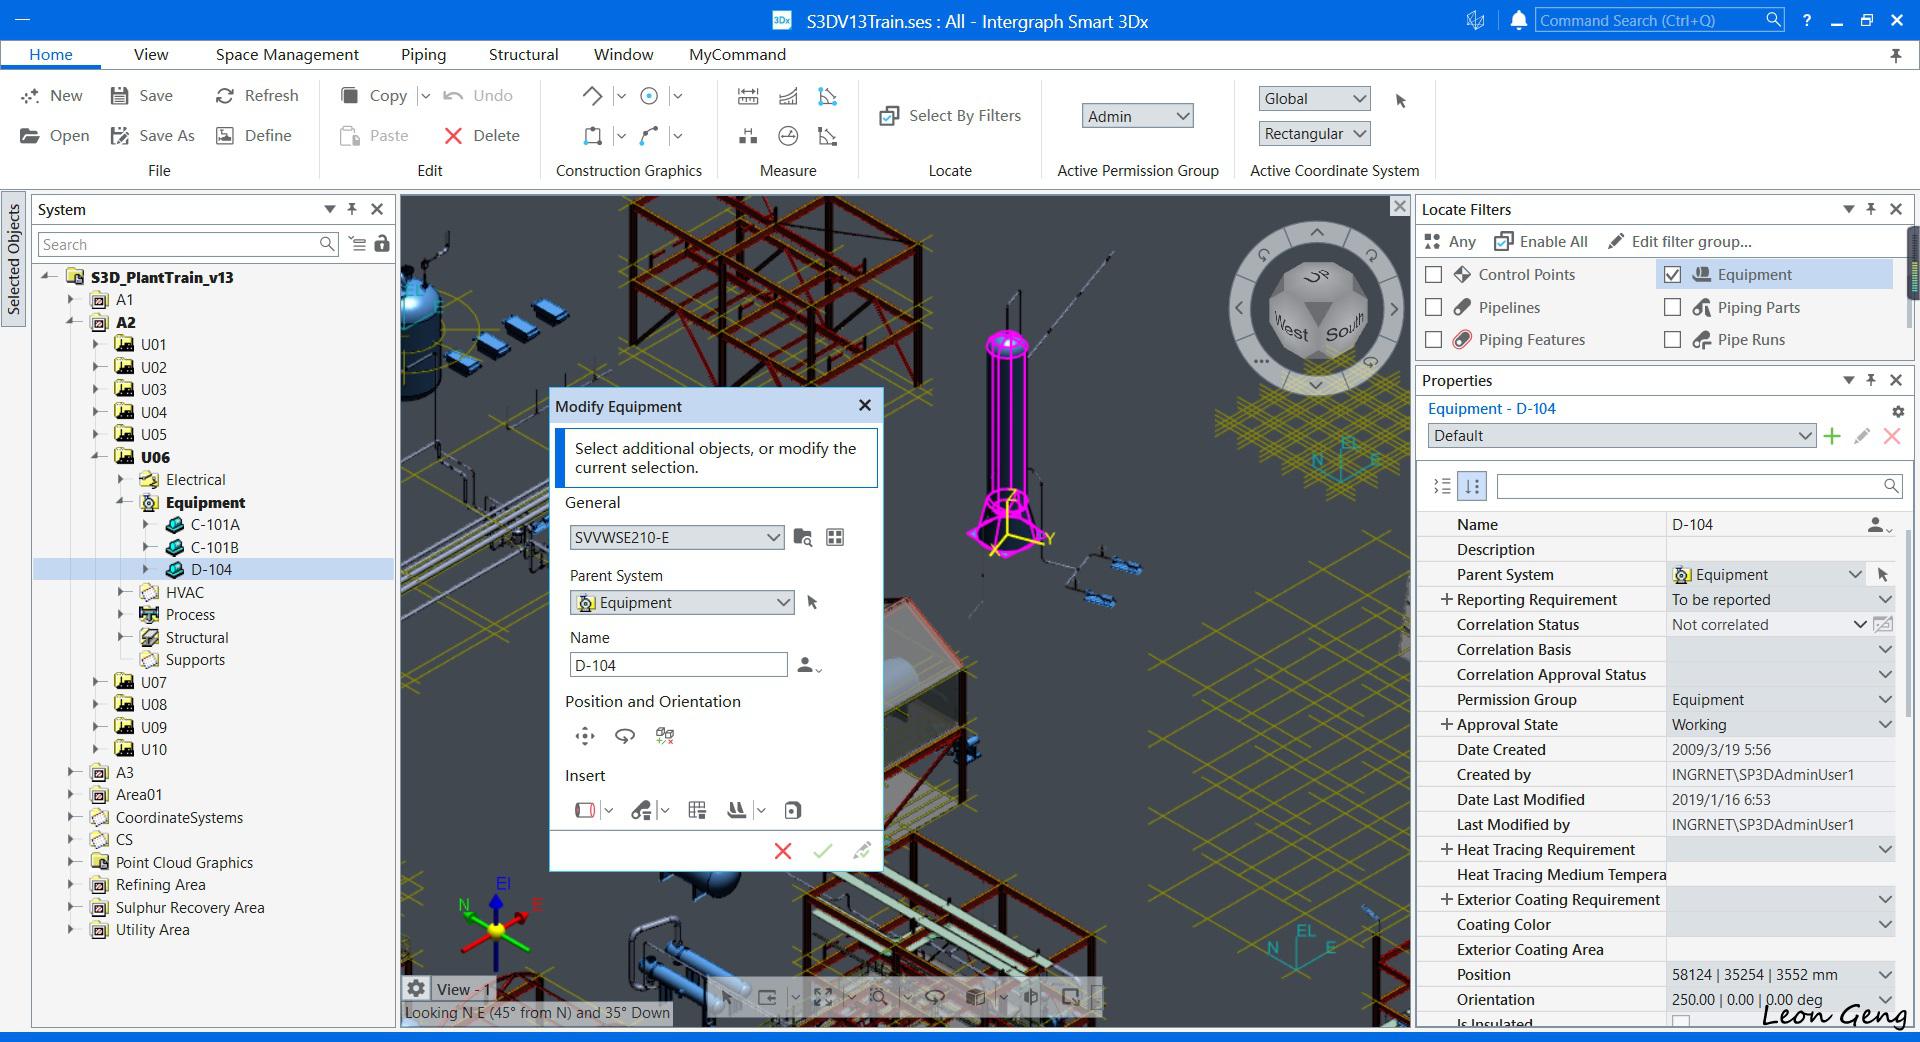Click the Measure angle circle icon
Screen dimensions: 1920x1042
tap(788, 136)
